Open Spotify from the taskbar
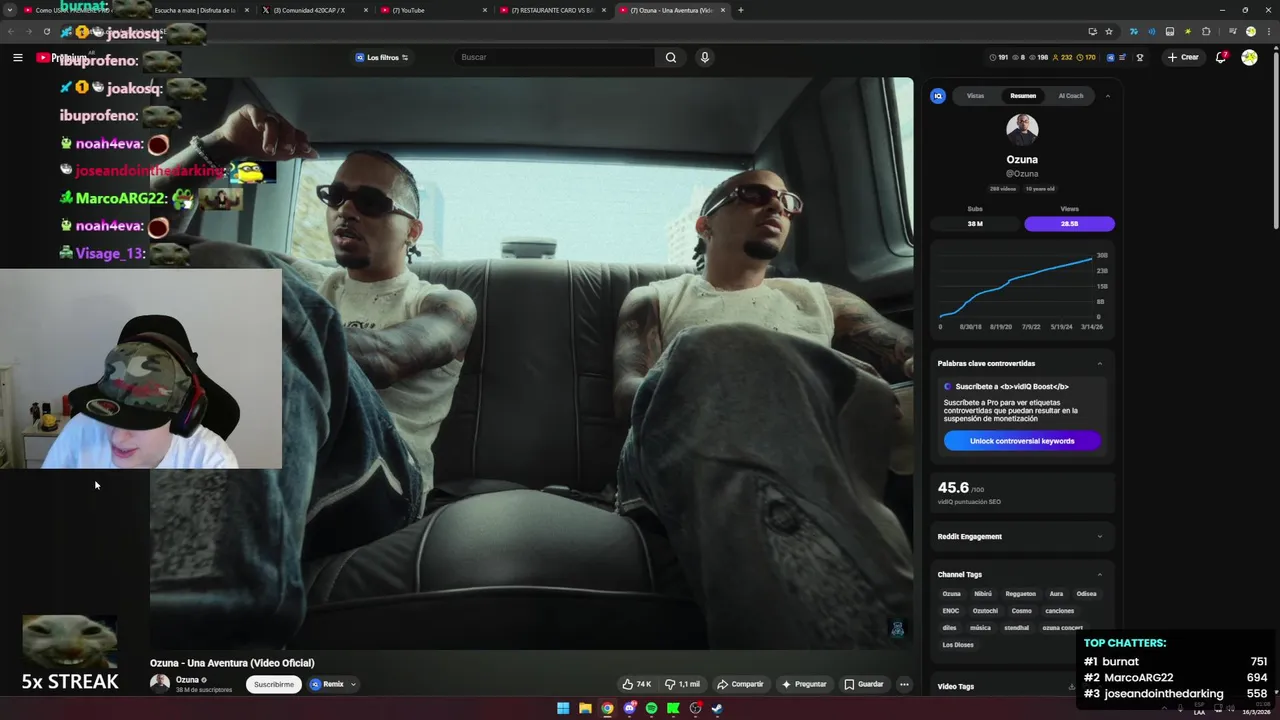Image resolution: width=1280 pixels, height=720 pixels. (651, 708)
